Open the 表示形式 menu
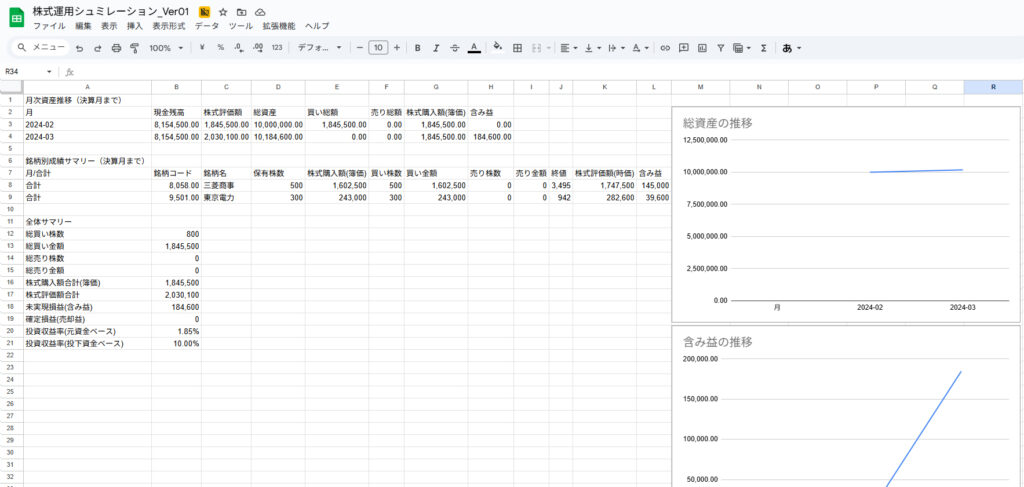The image size is (1024, 487). [x=169, y=26]
